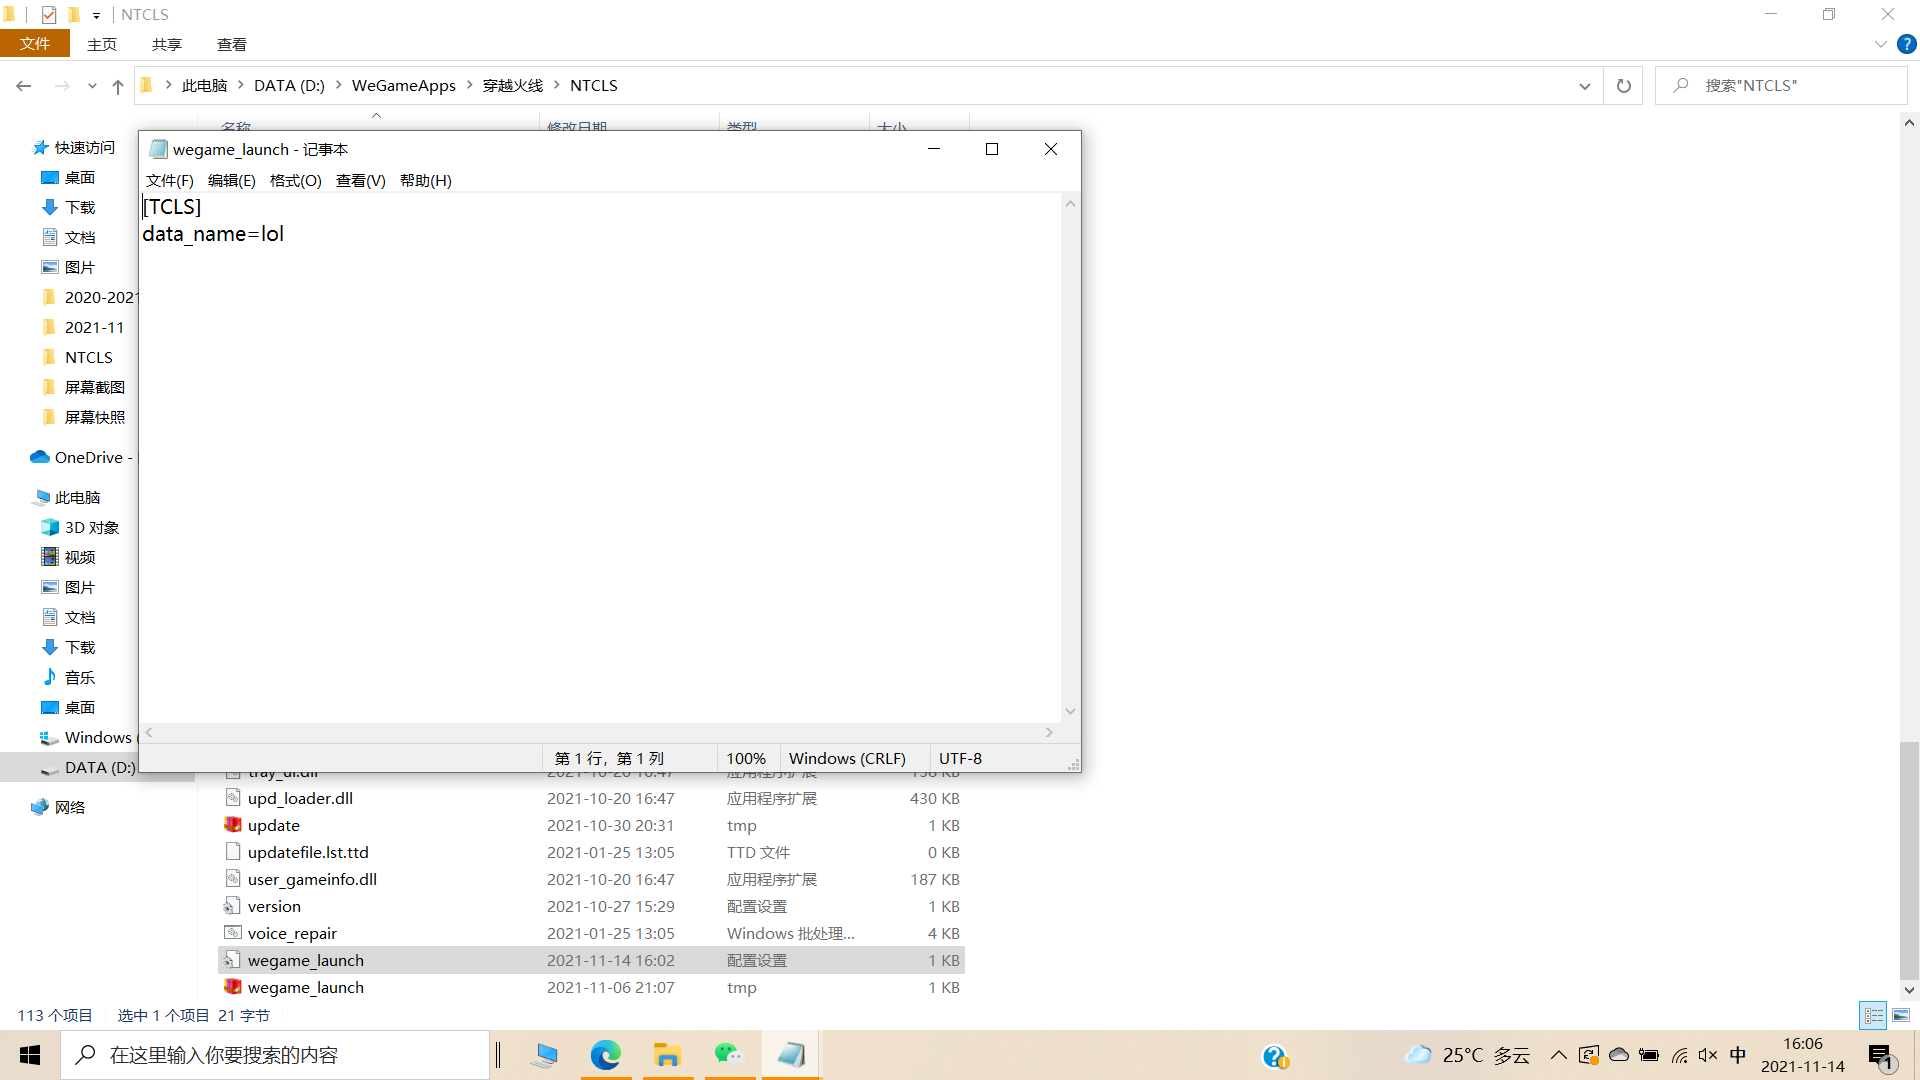Screen dimensions: 1920x1080
Task: Click the Refresh icon beside address bar
Action: 1623,86
